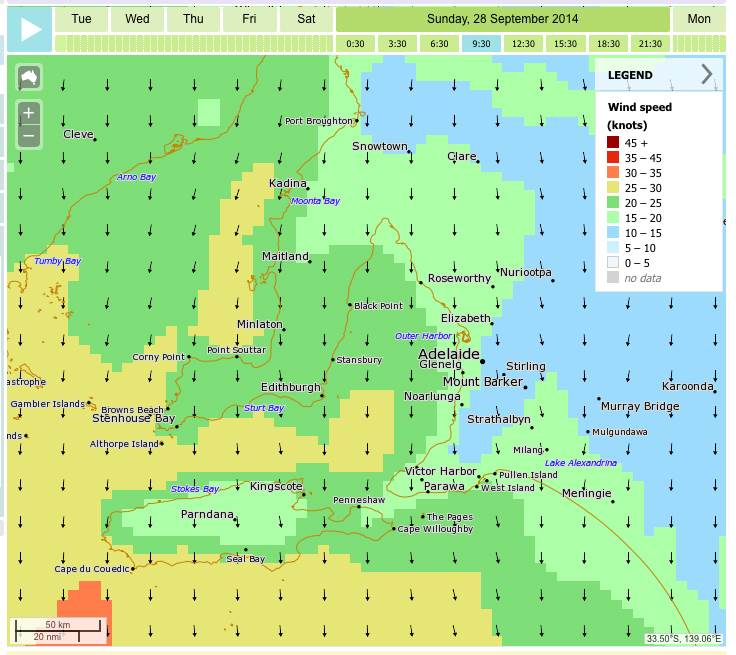Select the 0:30 time step
Image resolution: width=736 pixels, height=655 pixels.
(x=355, y=44)
